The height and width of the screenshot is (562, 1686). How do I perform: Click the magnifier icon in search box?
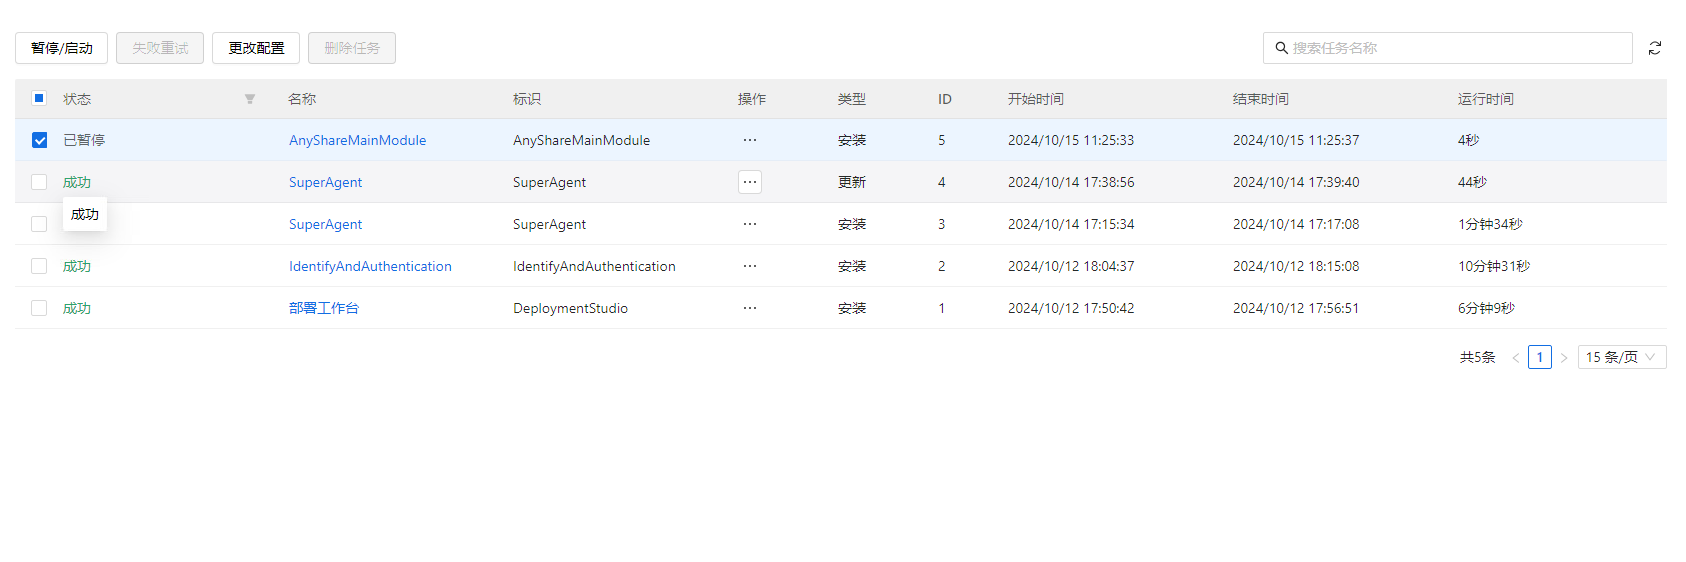1281,48
